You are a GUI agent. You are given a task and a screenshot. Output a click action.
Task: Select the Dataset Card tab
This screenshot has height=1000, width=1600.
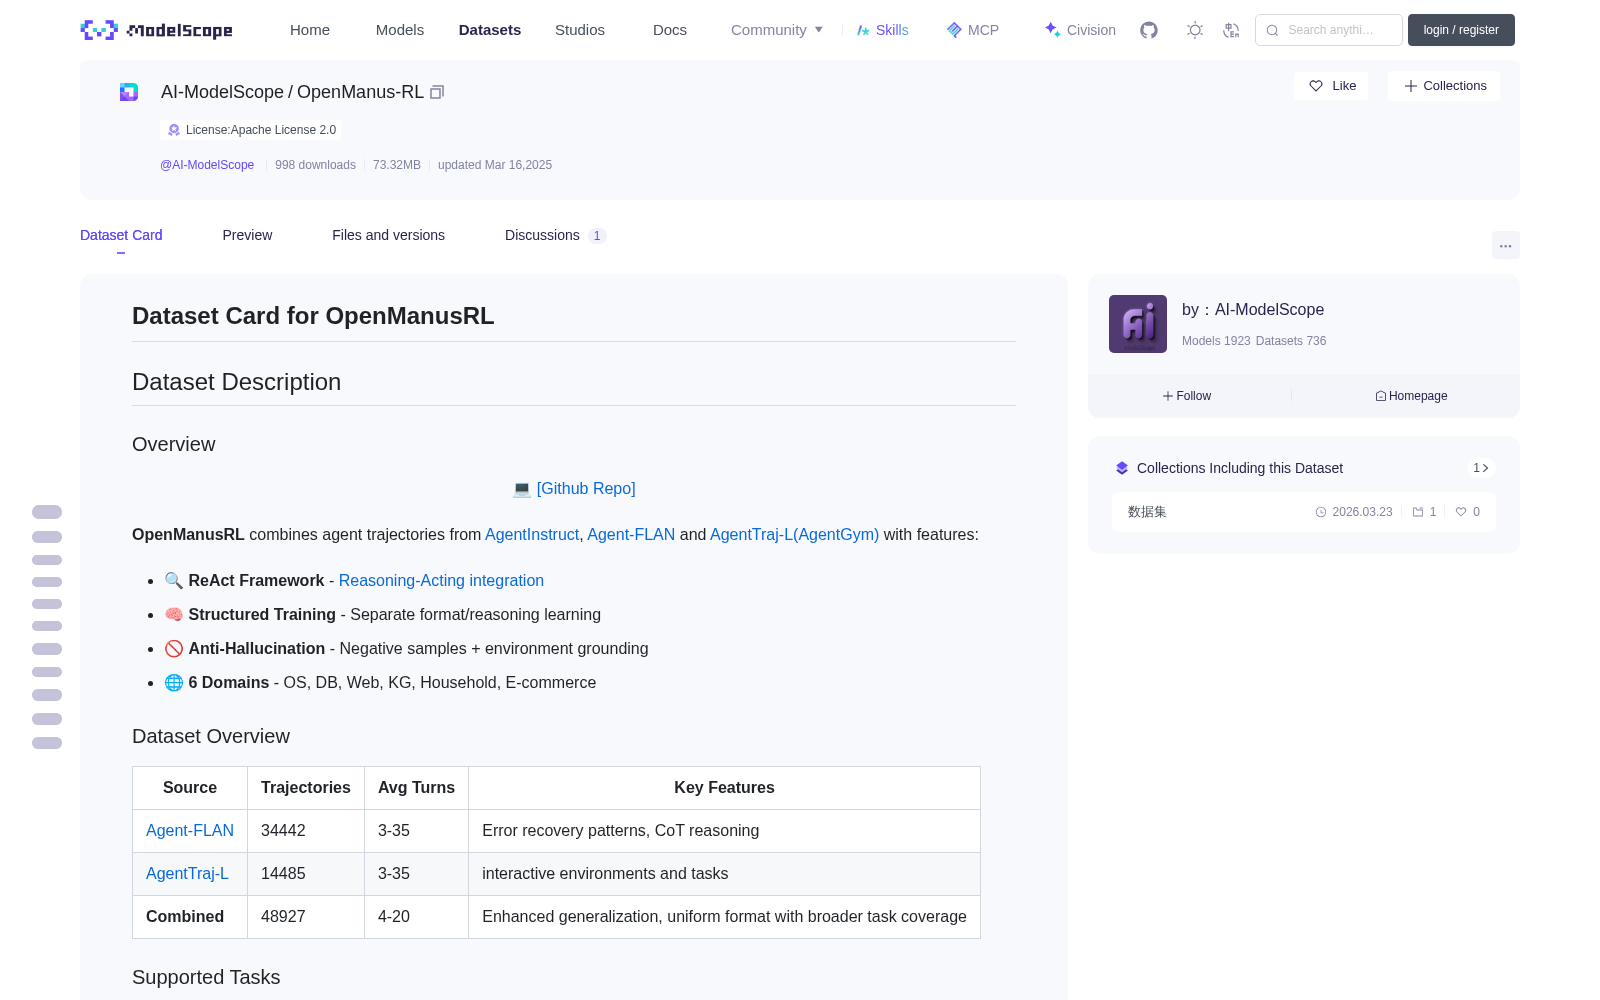pyautogui.click(x=121, y=235)
